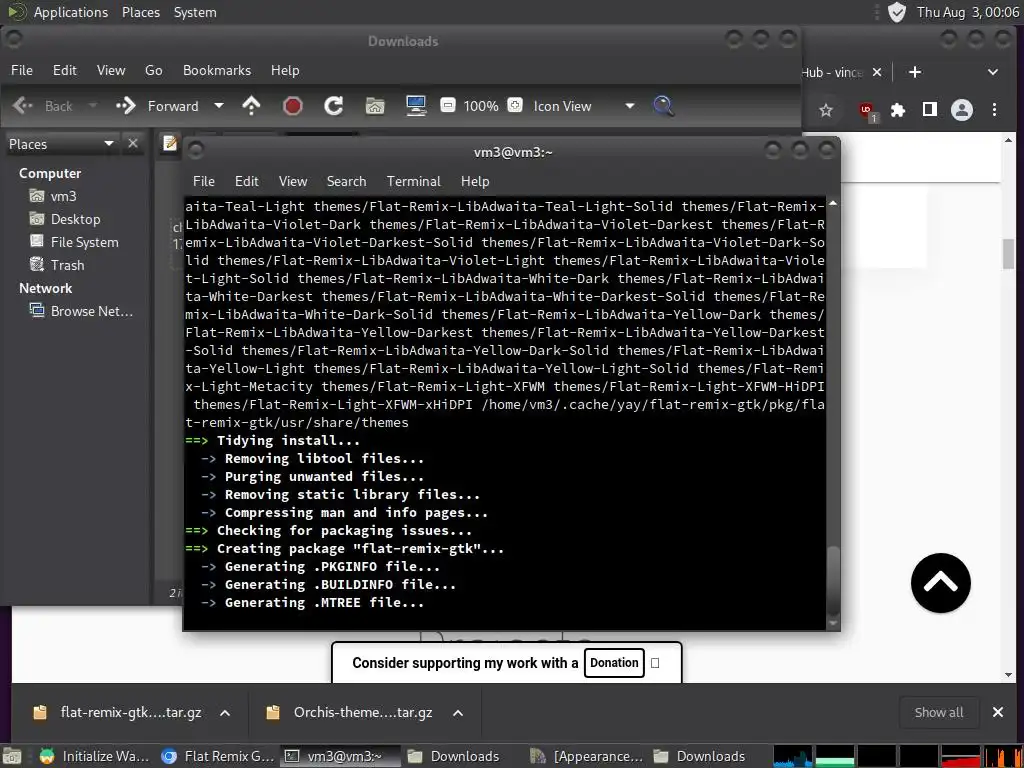Close the Places side pane
Screen dimensions: 1024x768
point(133,143)
